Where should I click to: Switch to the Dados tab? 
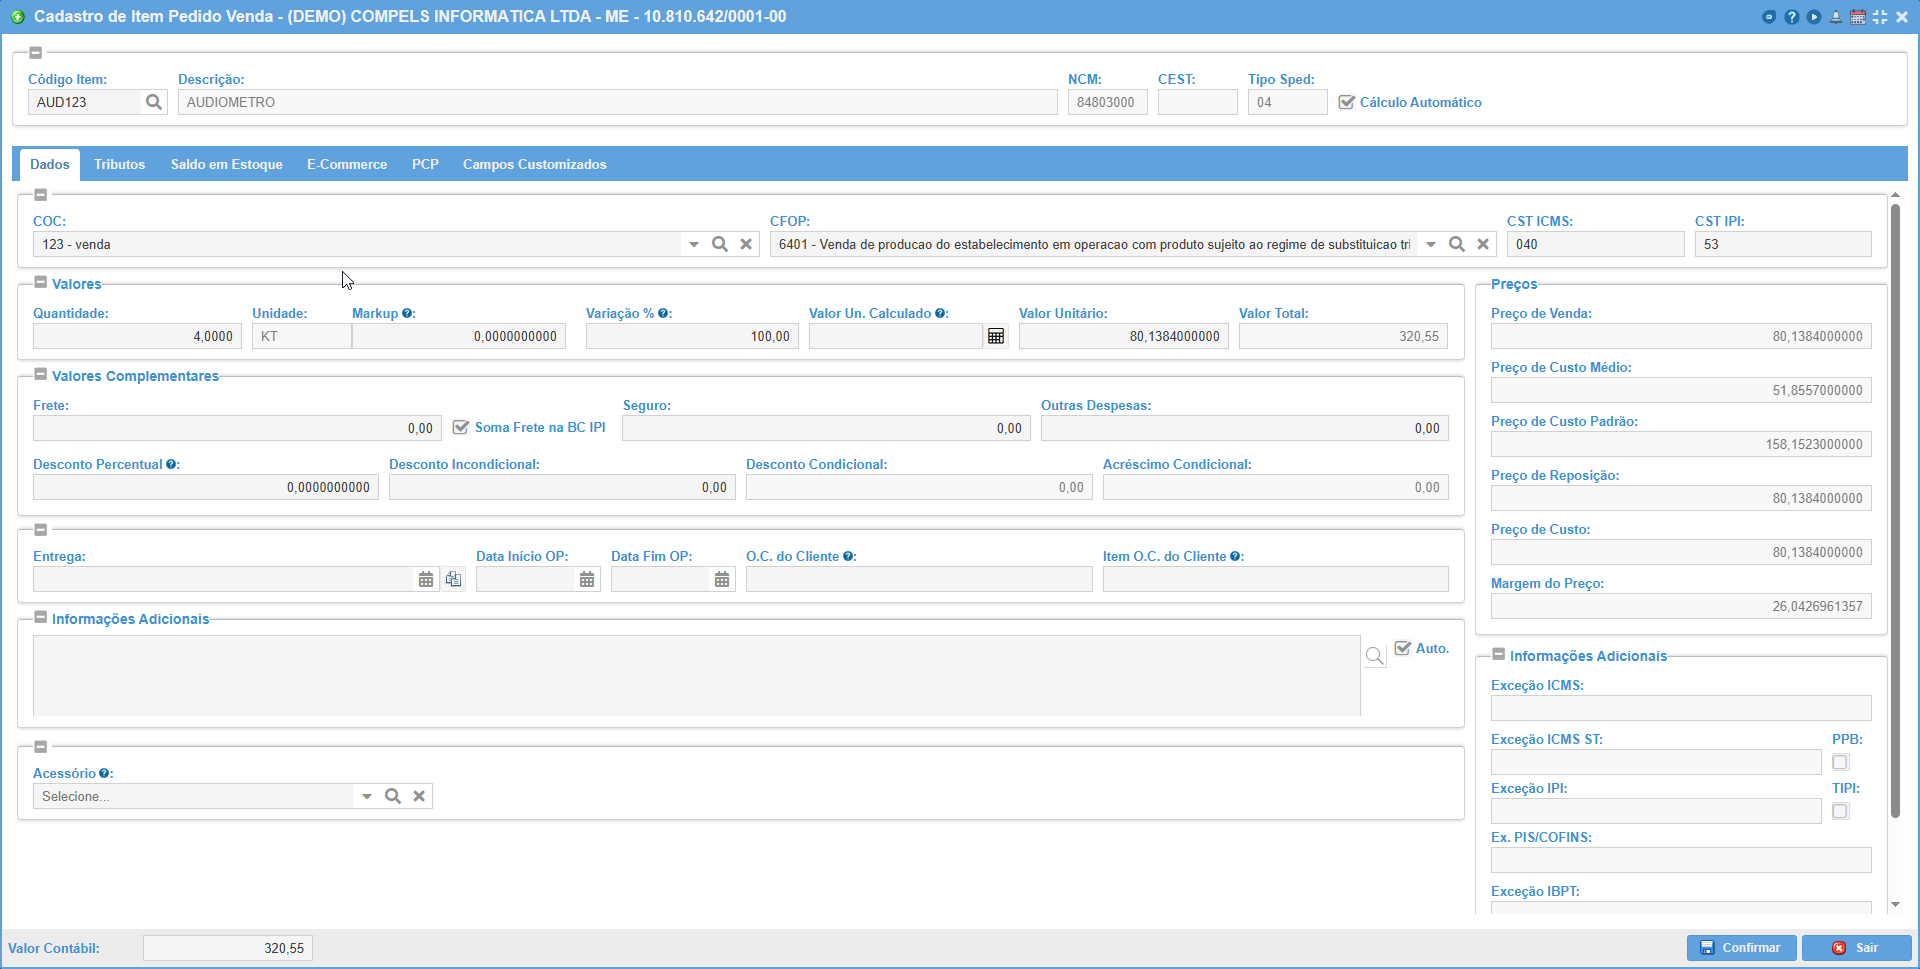click(x=50, y=164)
